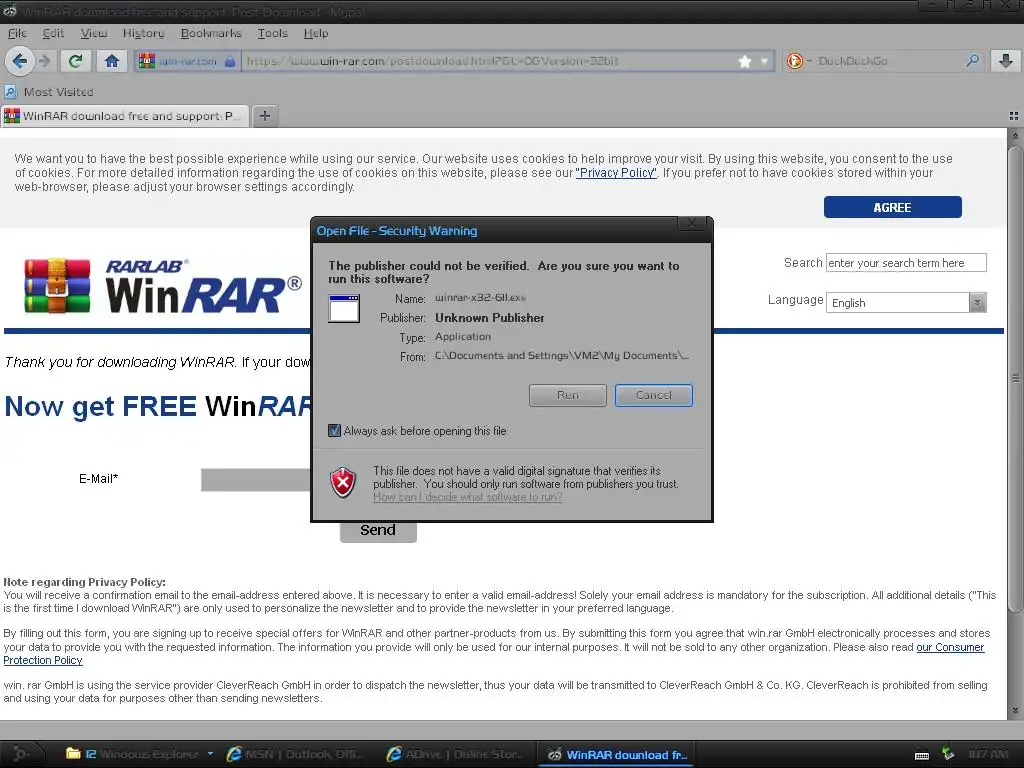Image resolution: width=1024 pixels, height=768 pixels.
Task: Open the Privacy Policy link
Action: [616, 173]
